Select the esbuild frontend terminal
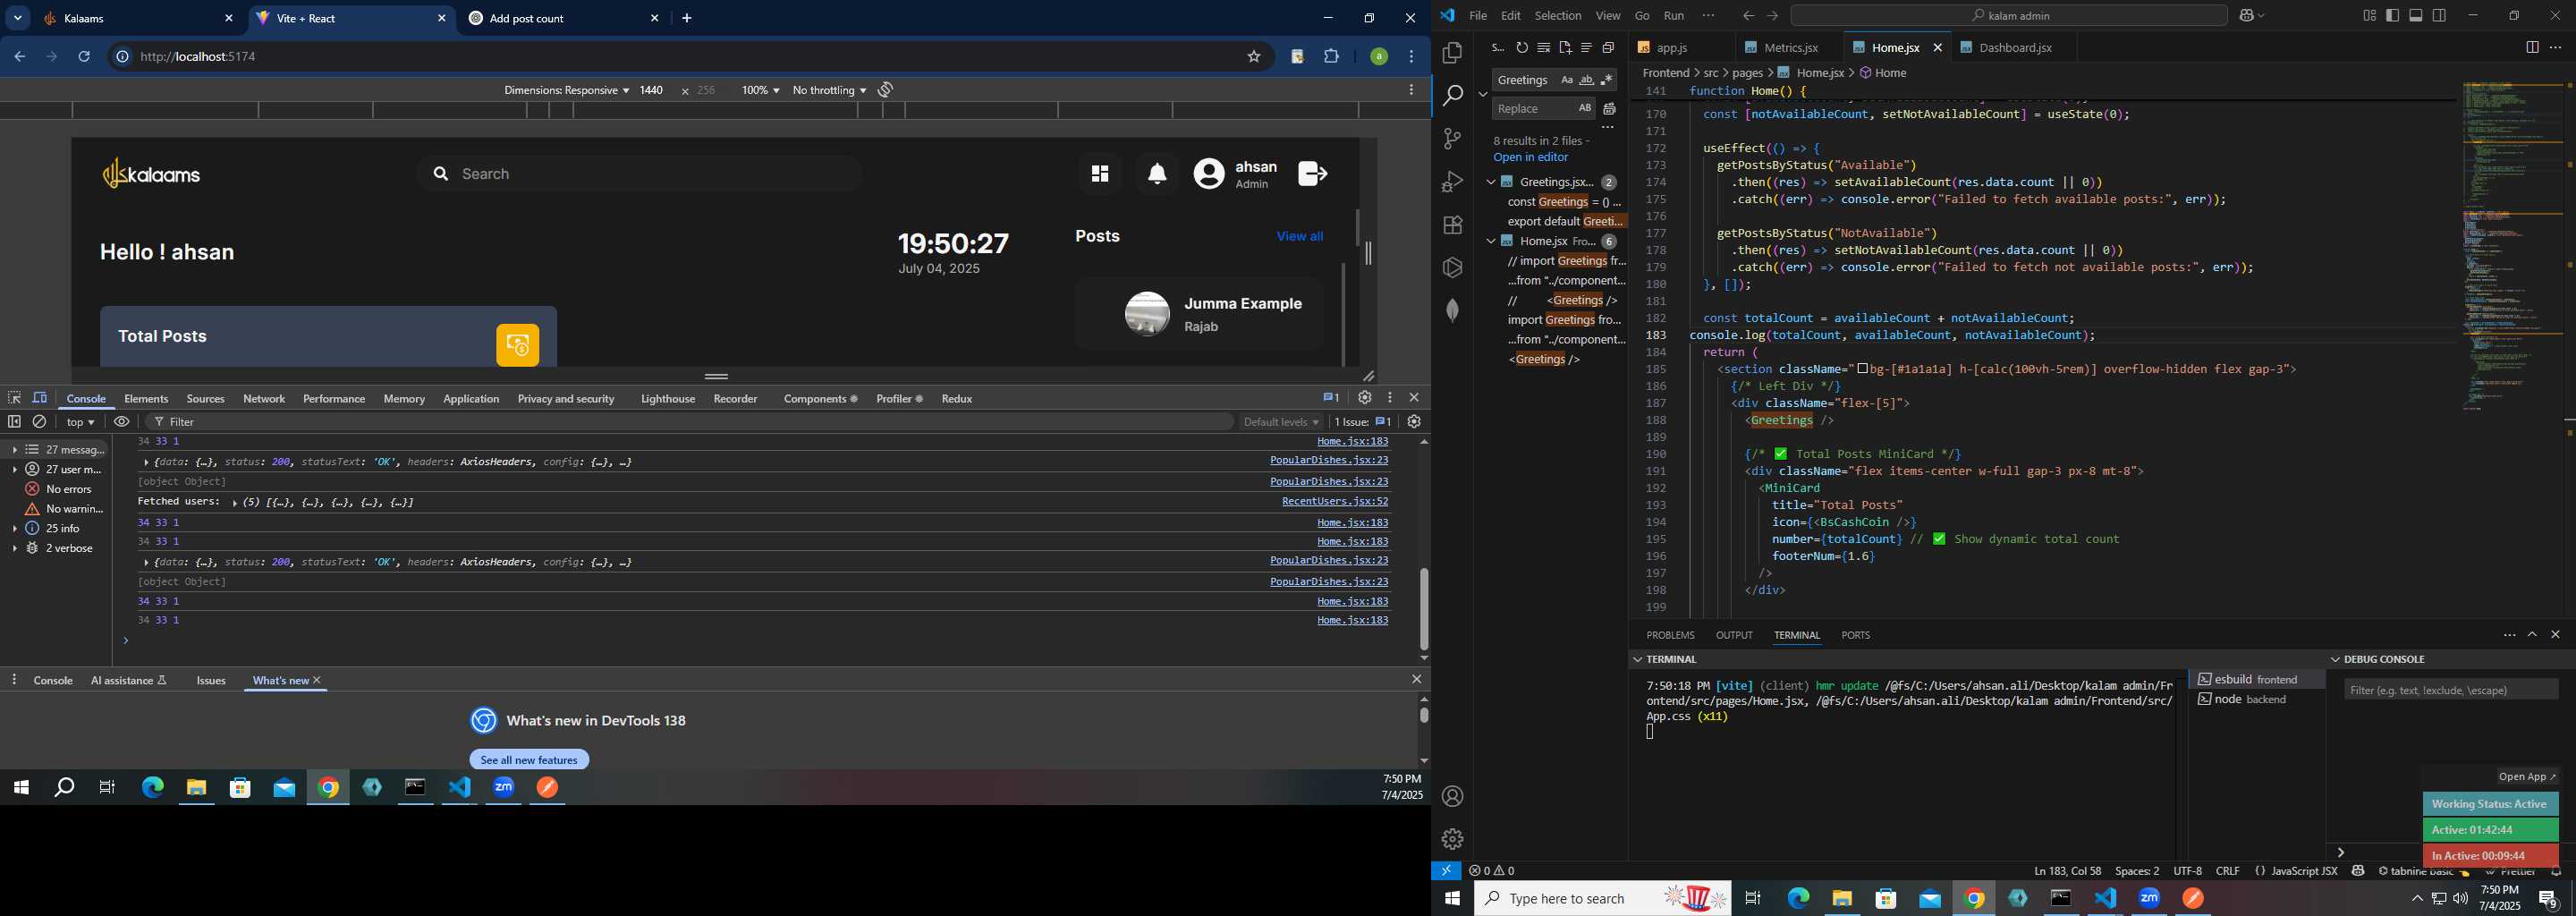This screenshot has height=916, width=2576. (2256, 680)
